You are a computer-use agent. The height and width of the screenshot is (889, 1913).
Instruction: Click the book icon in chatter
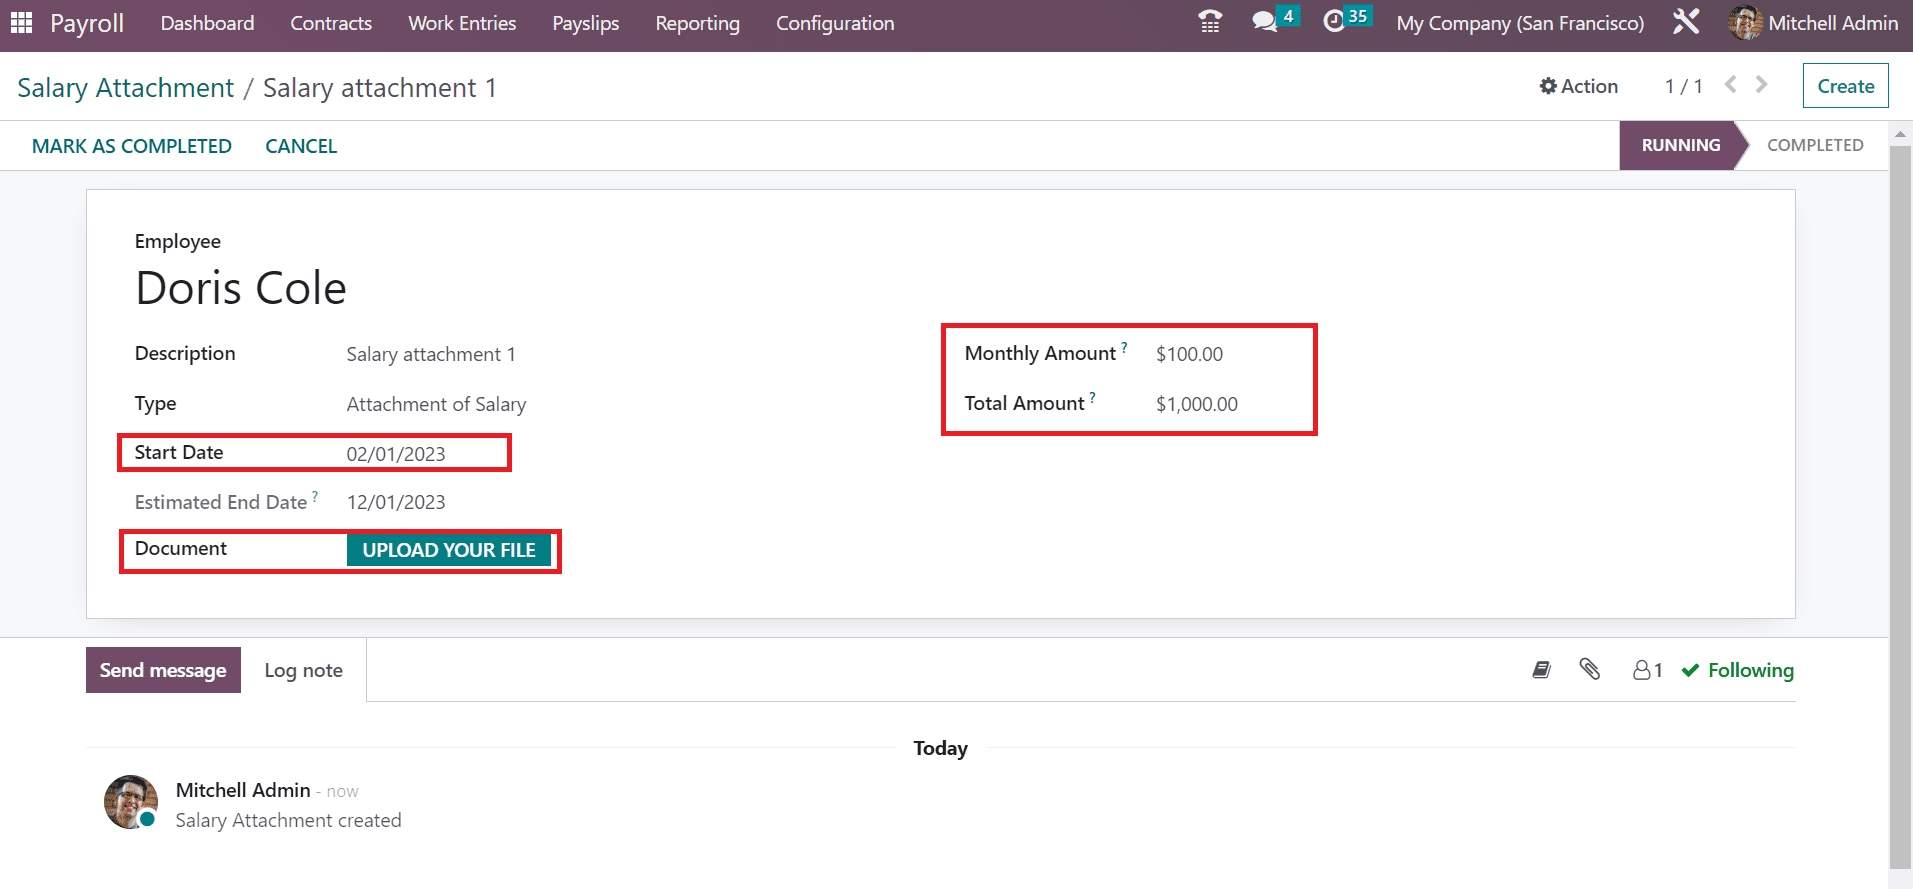pos(1541,670)
